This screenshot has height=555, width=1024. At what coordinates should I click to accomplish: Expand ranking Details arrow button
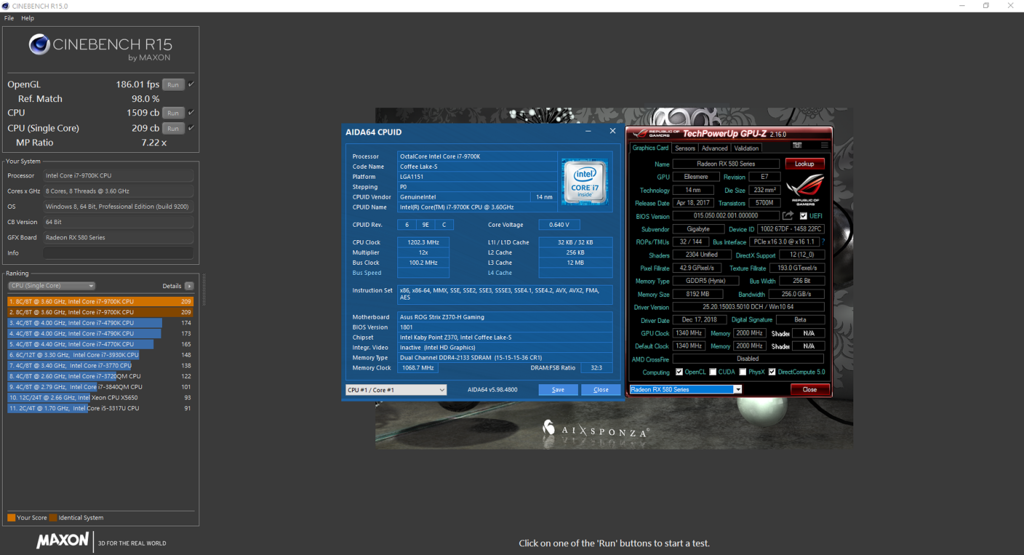(x=189, y=286)
